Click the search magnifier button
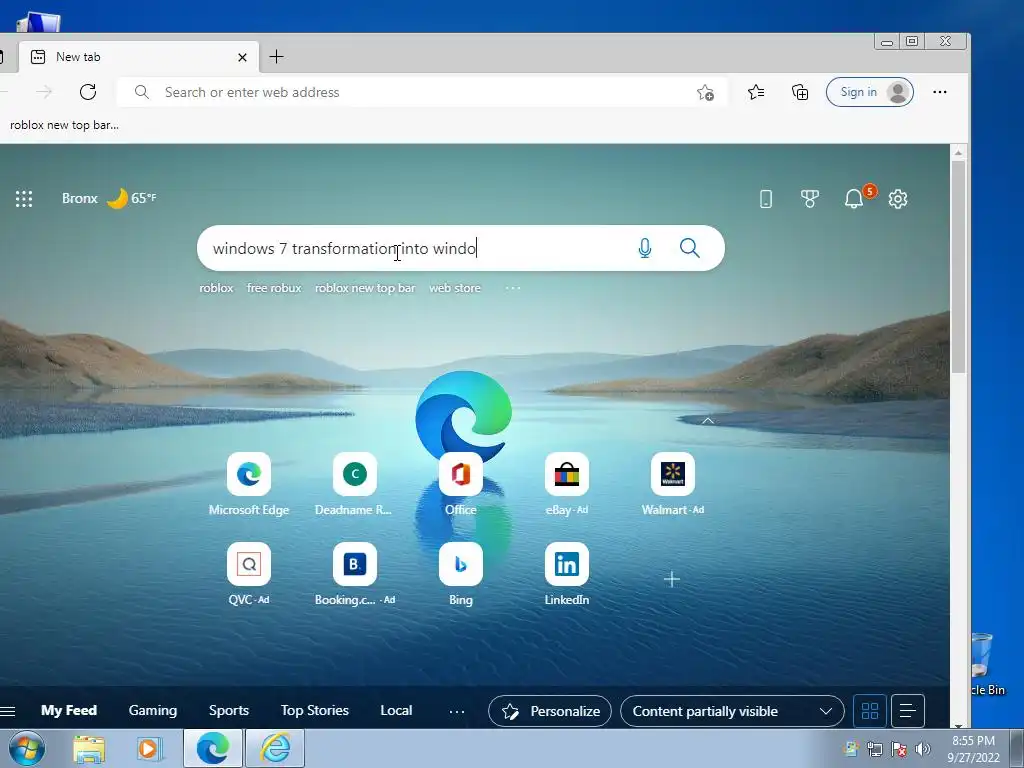Viewport: 1024px width, 768px height. tap(690, 248)
